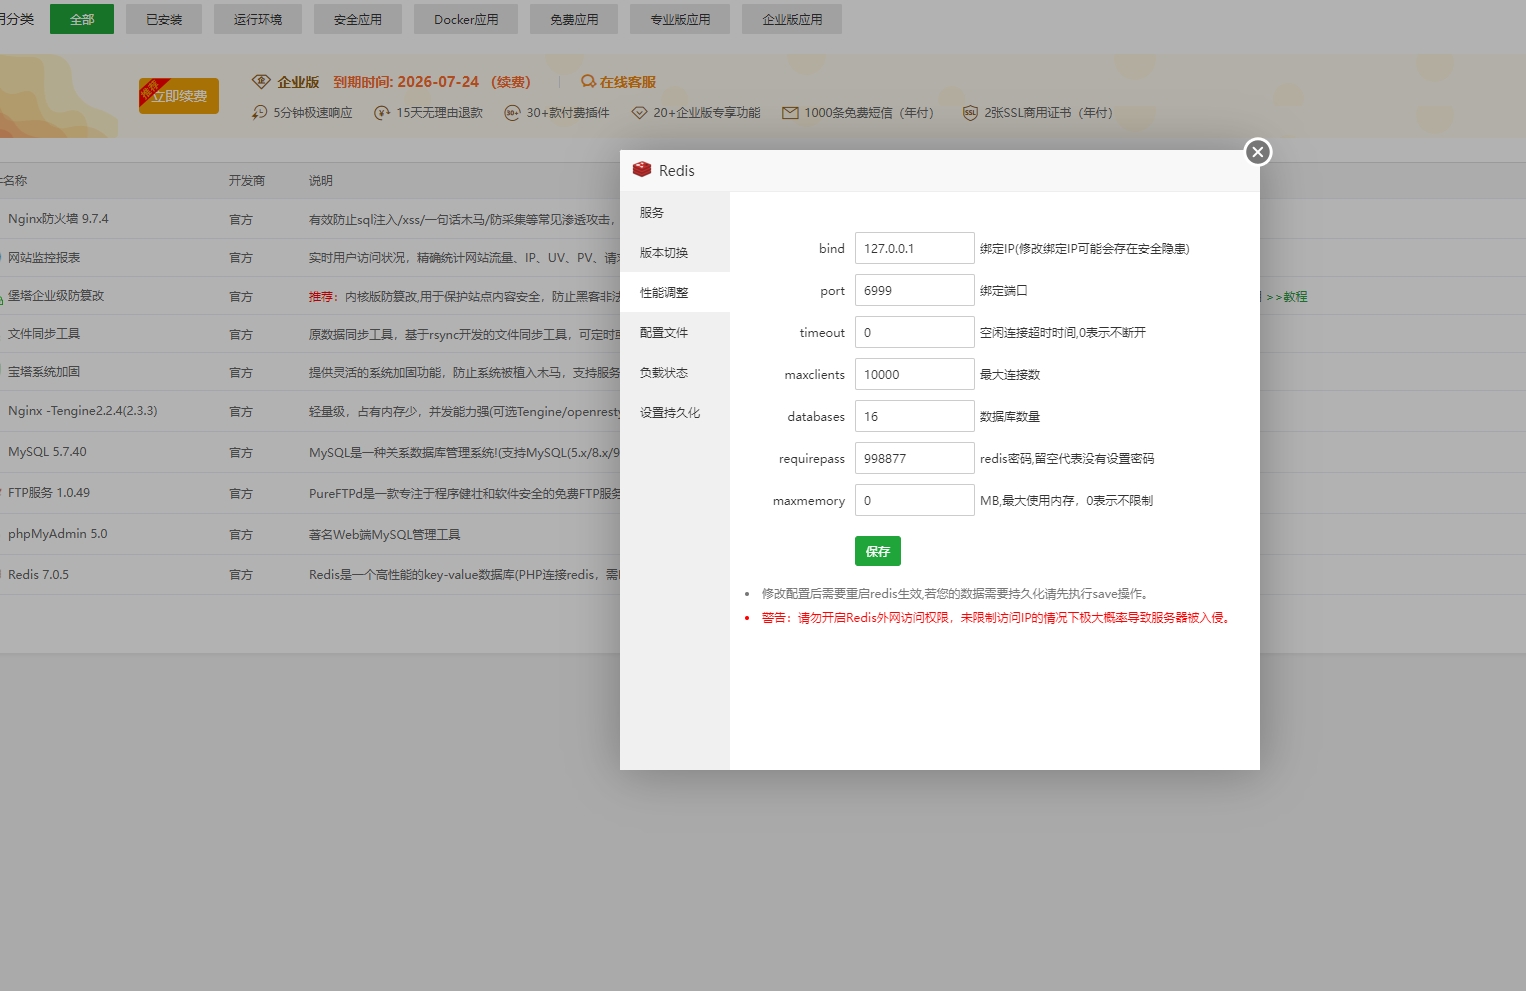Click the SSL badge icon for 2张SSL商用证书
Viewport: 1526px width, 991px height.
point(970,113)
